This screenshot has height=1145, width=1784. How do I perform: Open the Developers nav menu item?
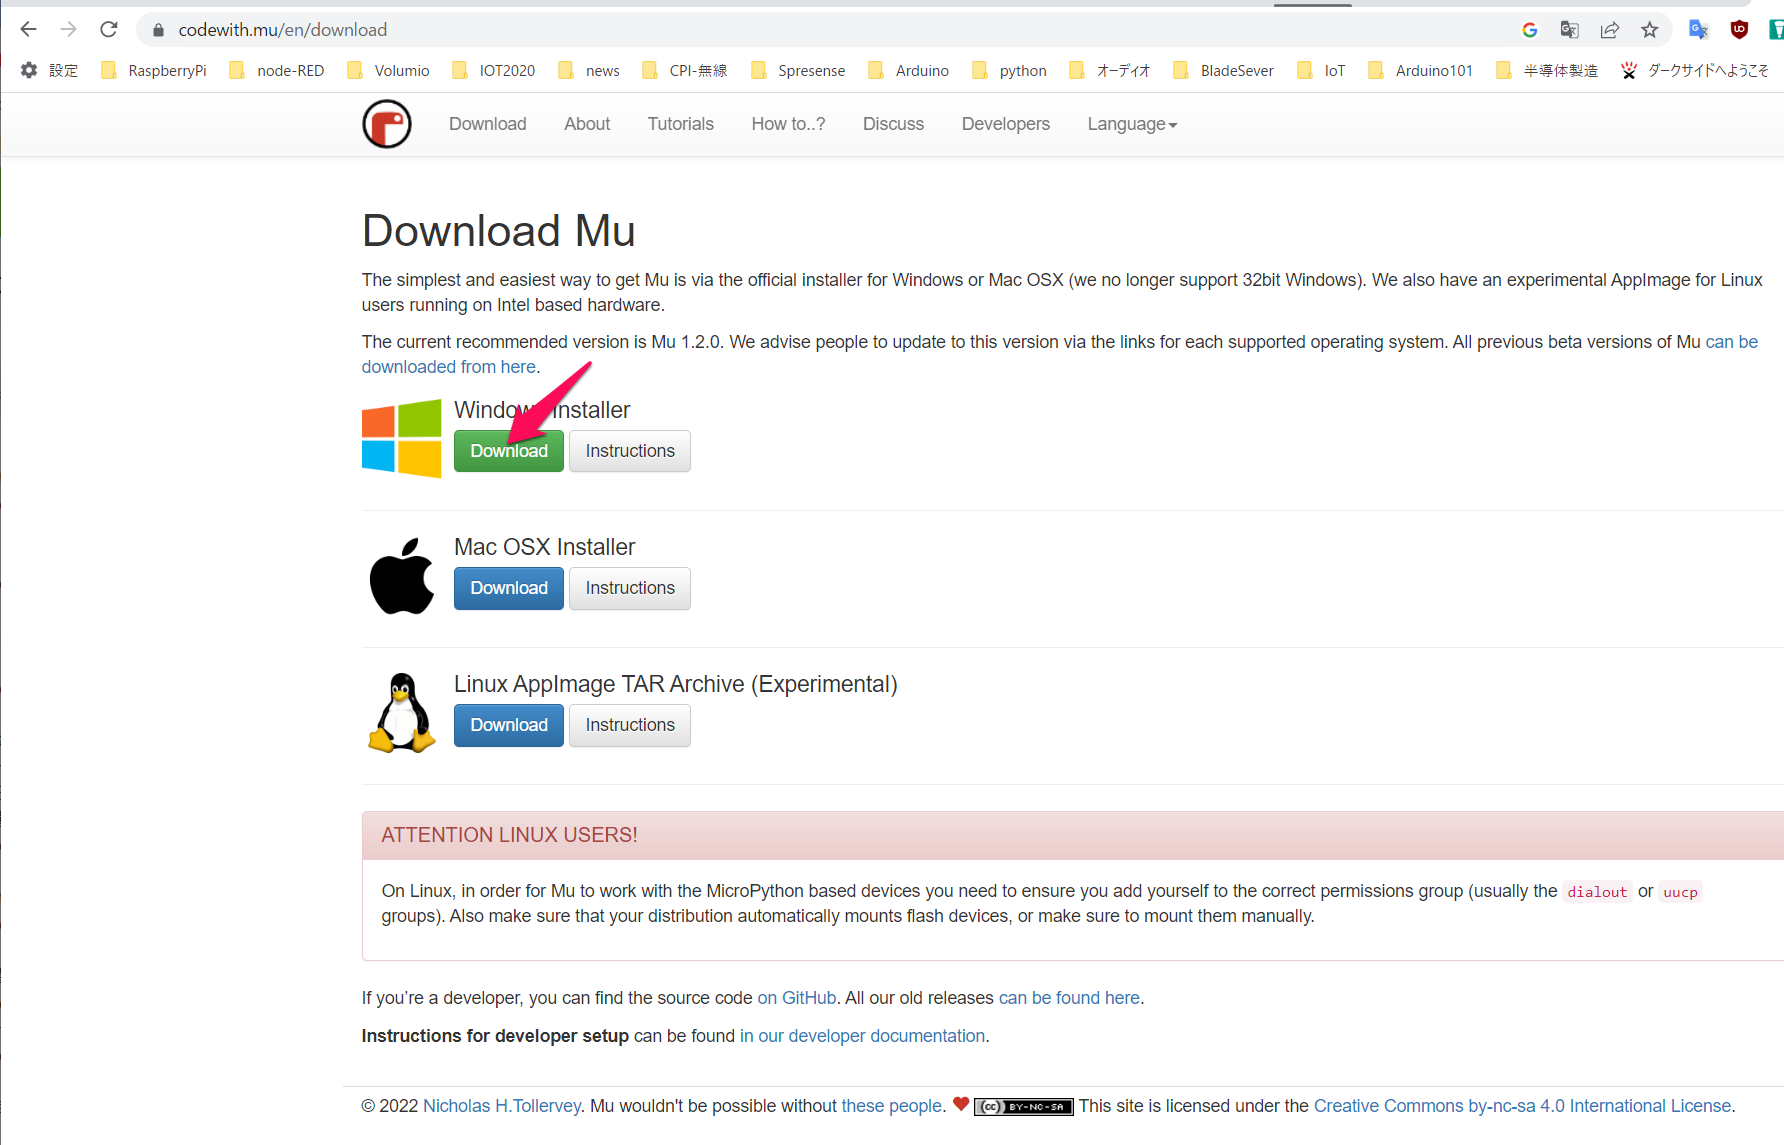(x=1006, y=124)
